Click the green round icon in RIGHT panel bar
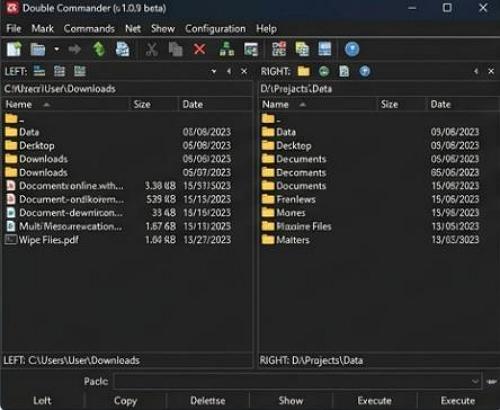Screen dimensions: 500x410 click(x=324, y=71)
